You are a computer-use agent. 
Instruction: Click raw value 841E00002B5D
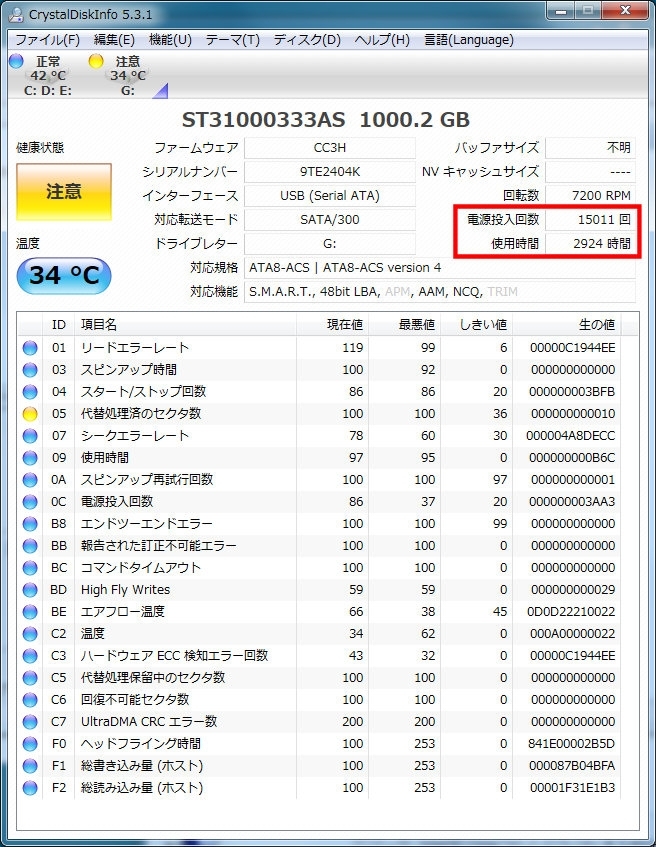[x=571, y=744]
